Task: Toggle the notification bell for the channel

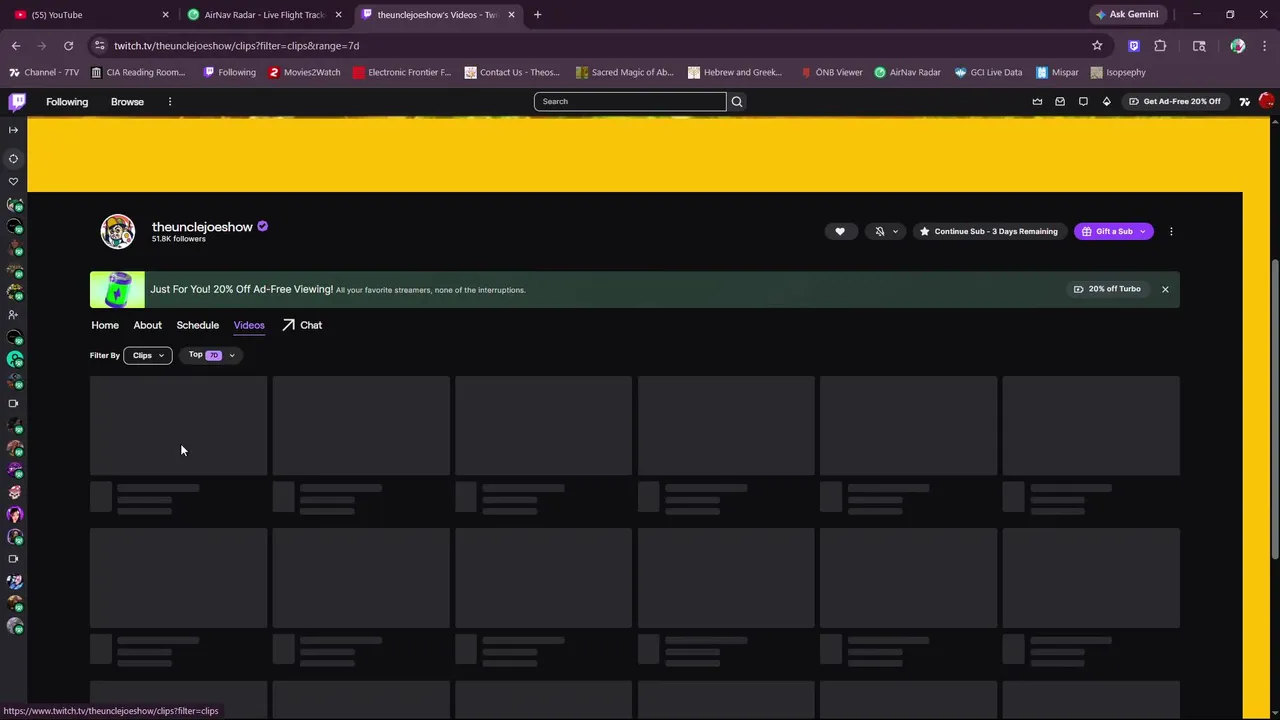Action: 880,231
